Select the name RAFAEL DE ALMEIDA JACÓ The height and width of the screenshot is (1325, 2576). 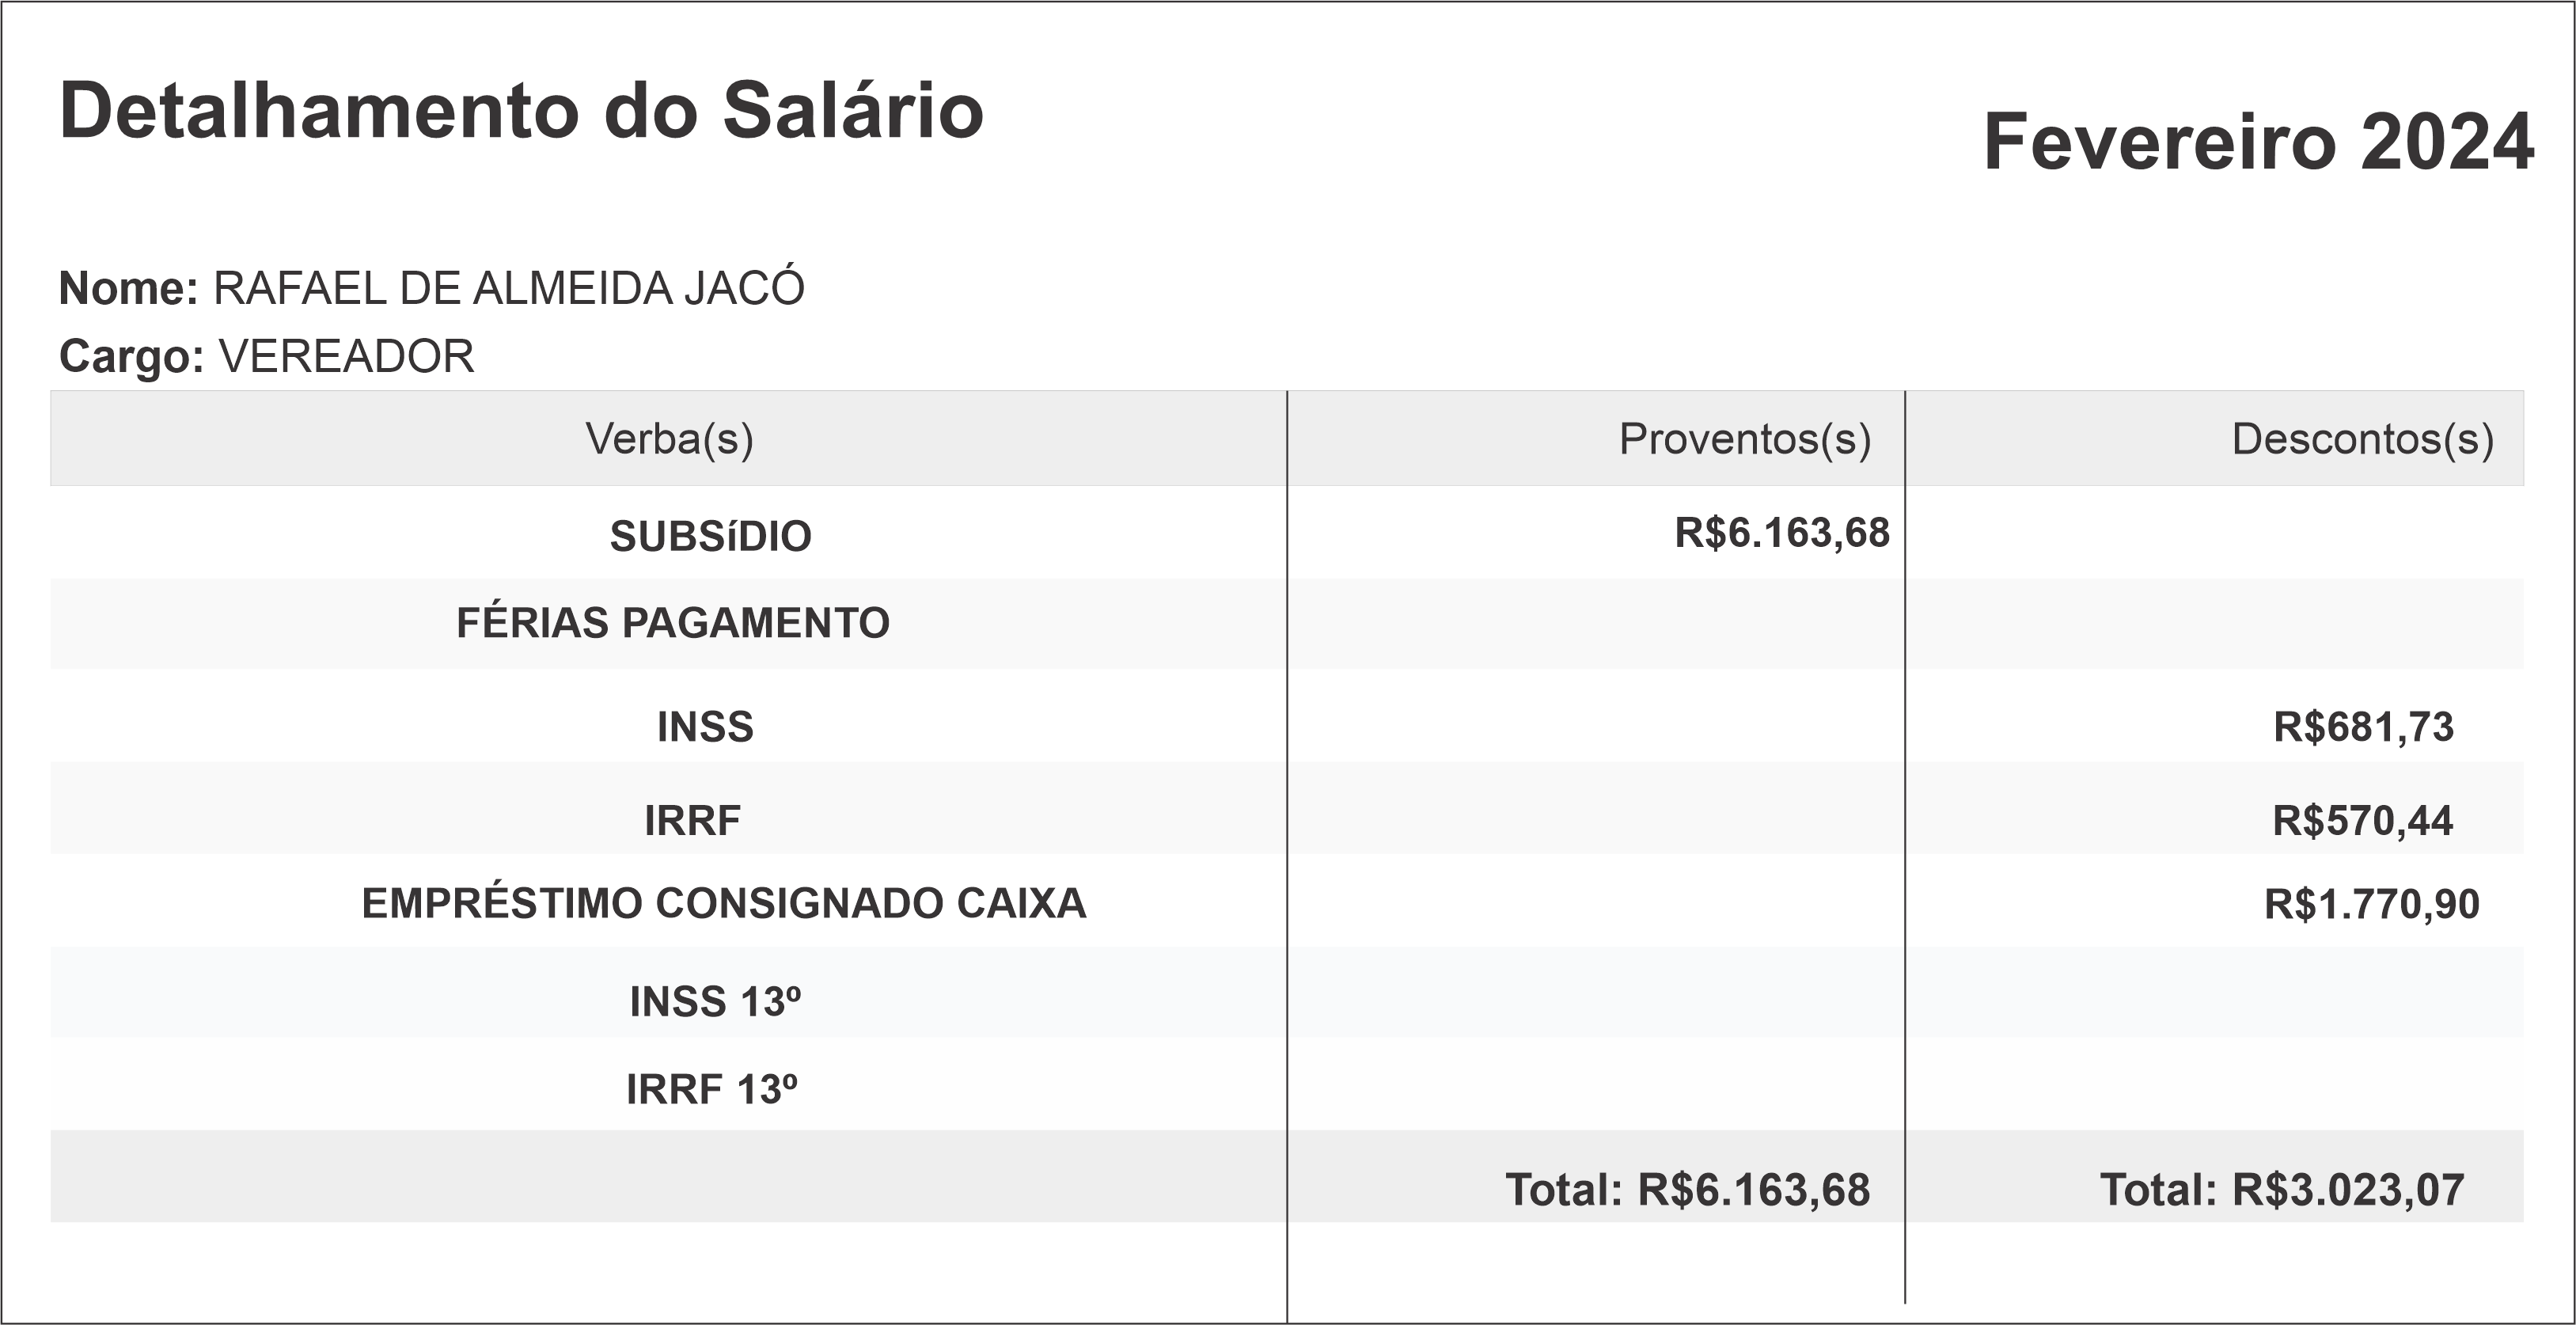[508, 289]
